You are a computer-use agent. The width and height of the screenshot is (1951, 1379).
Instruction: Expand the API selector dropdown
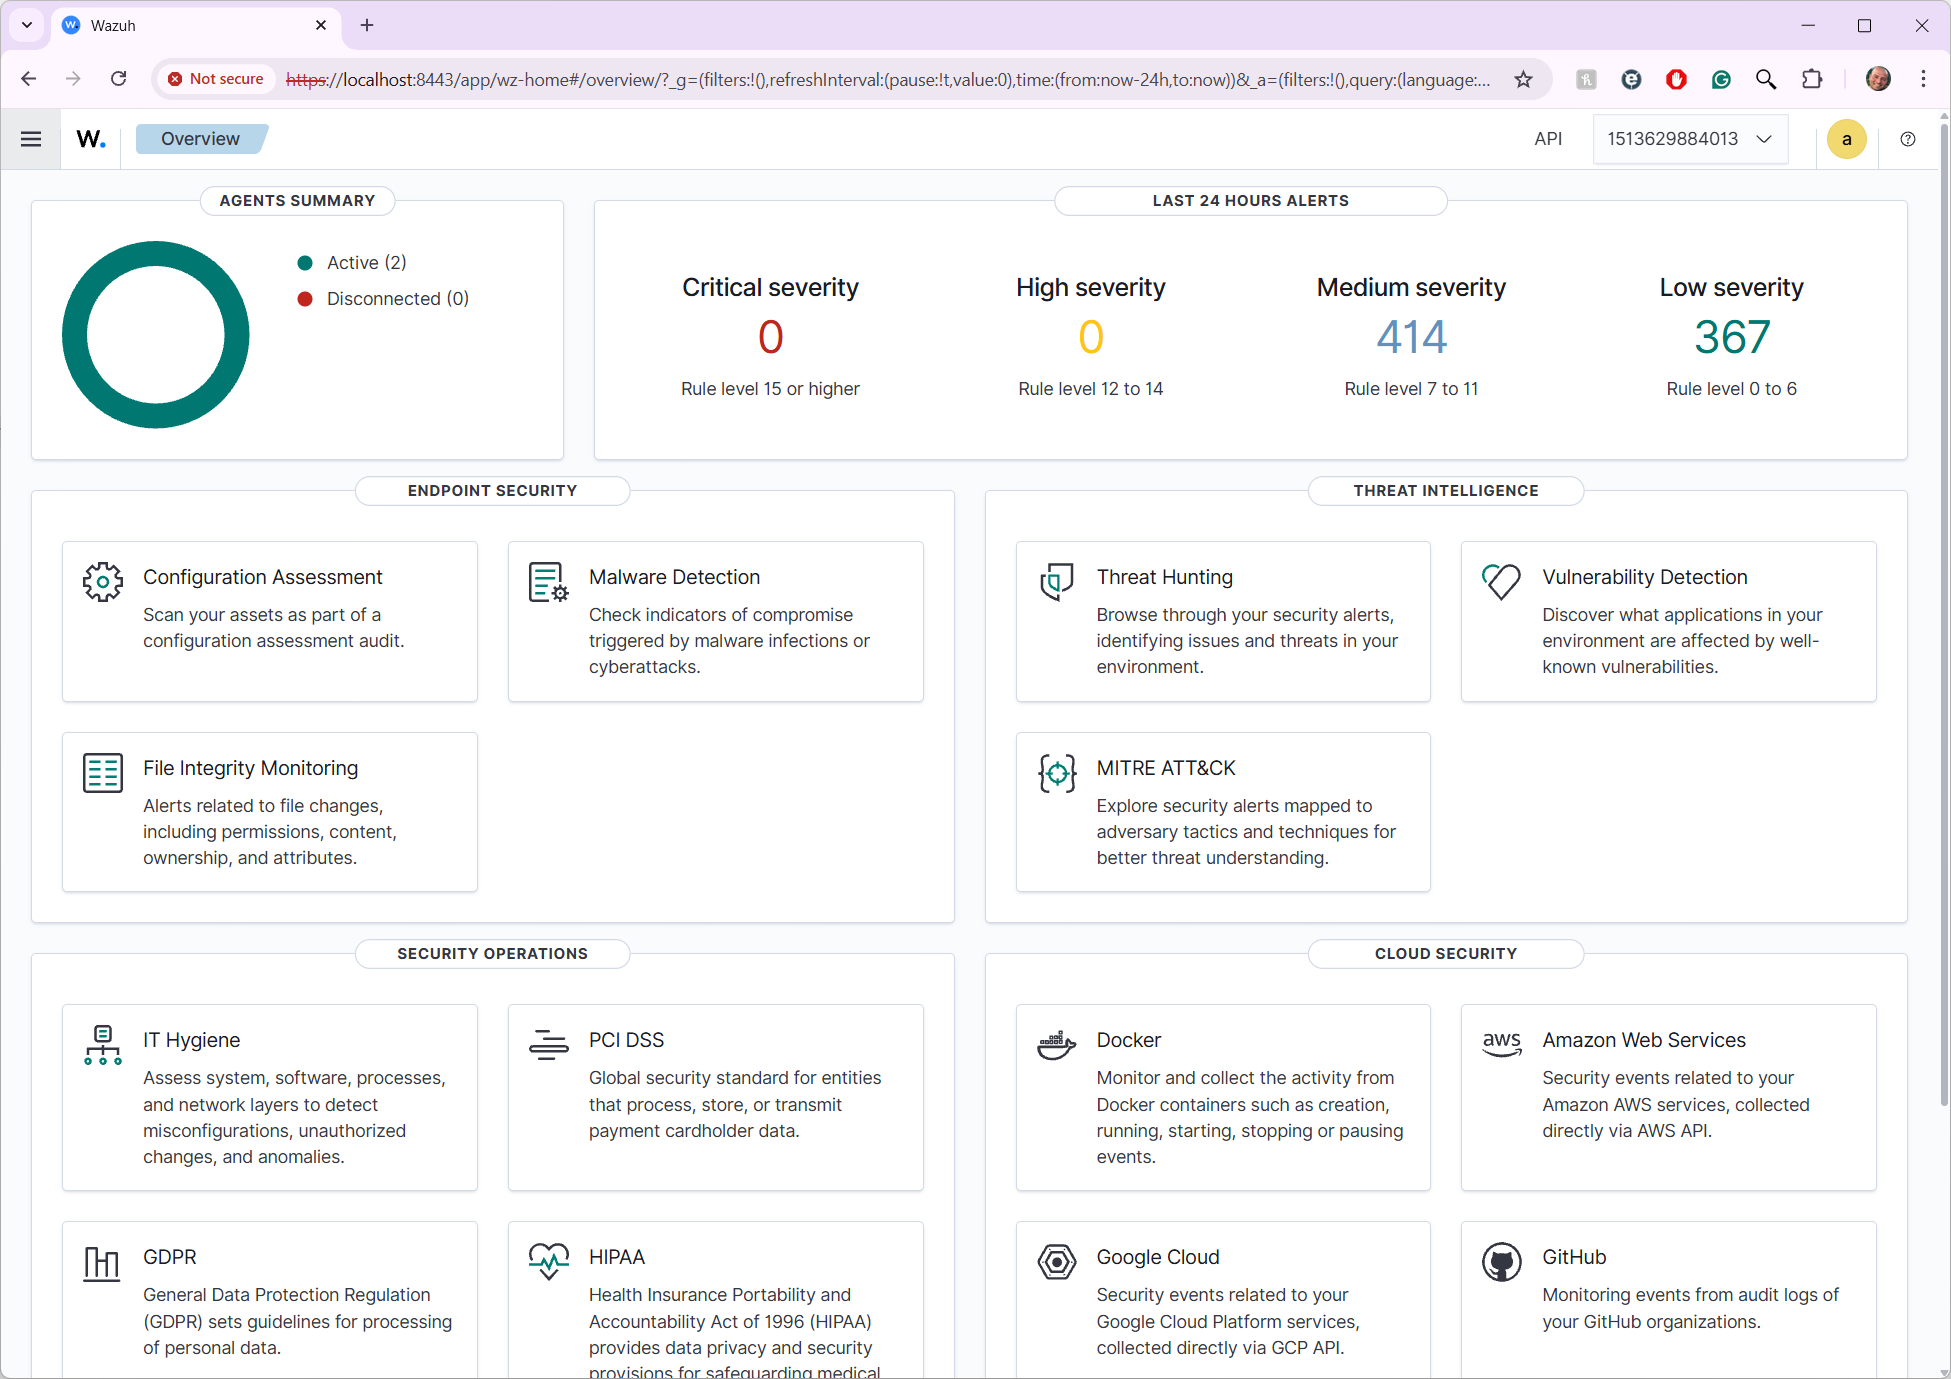click(x=1765, y=139)
